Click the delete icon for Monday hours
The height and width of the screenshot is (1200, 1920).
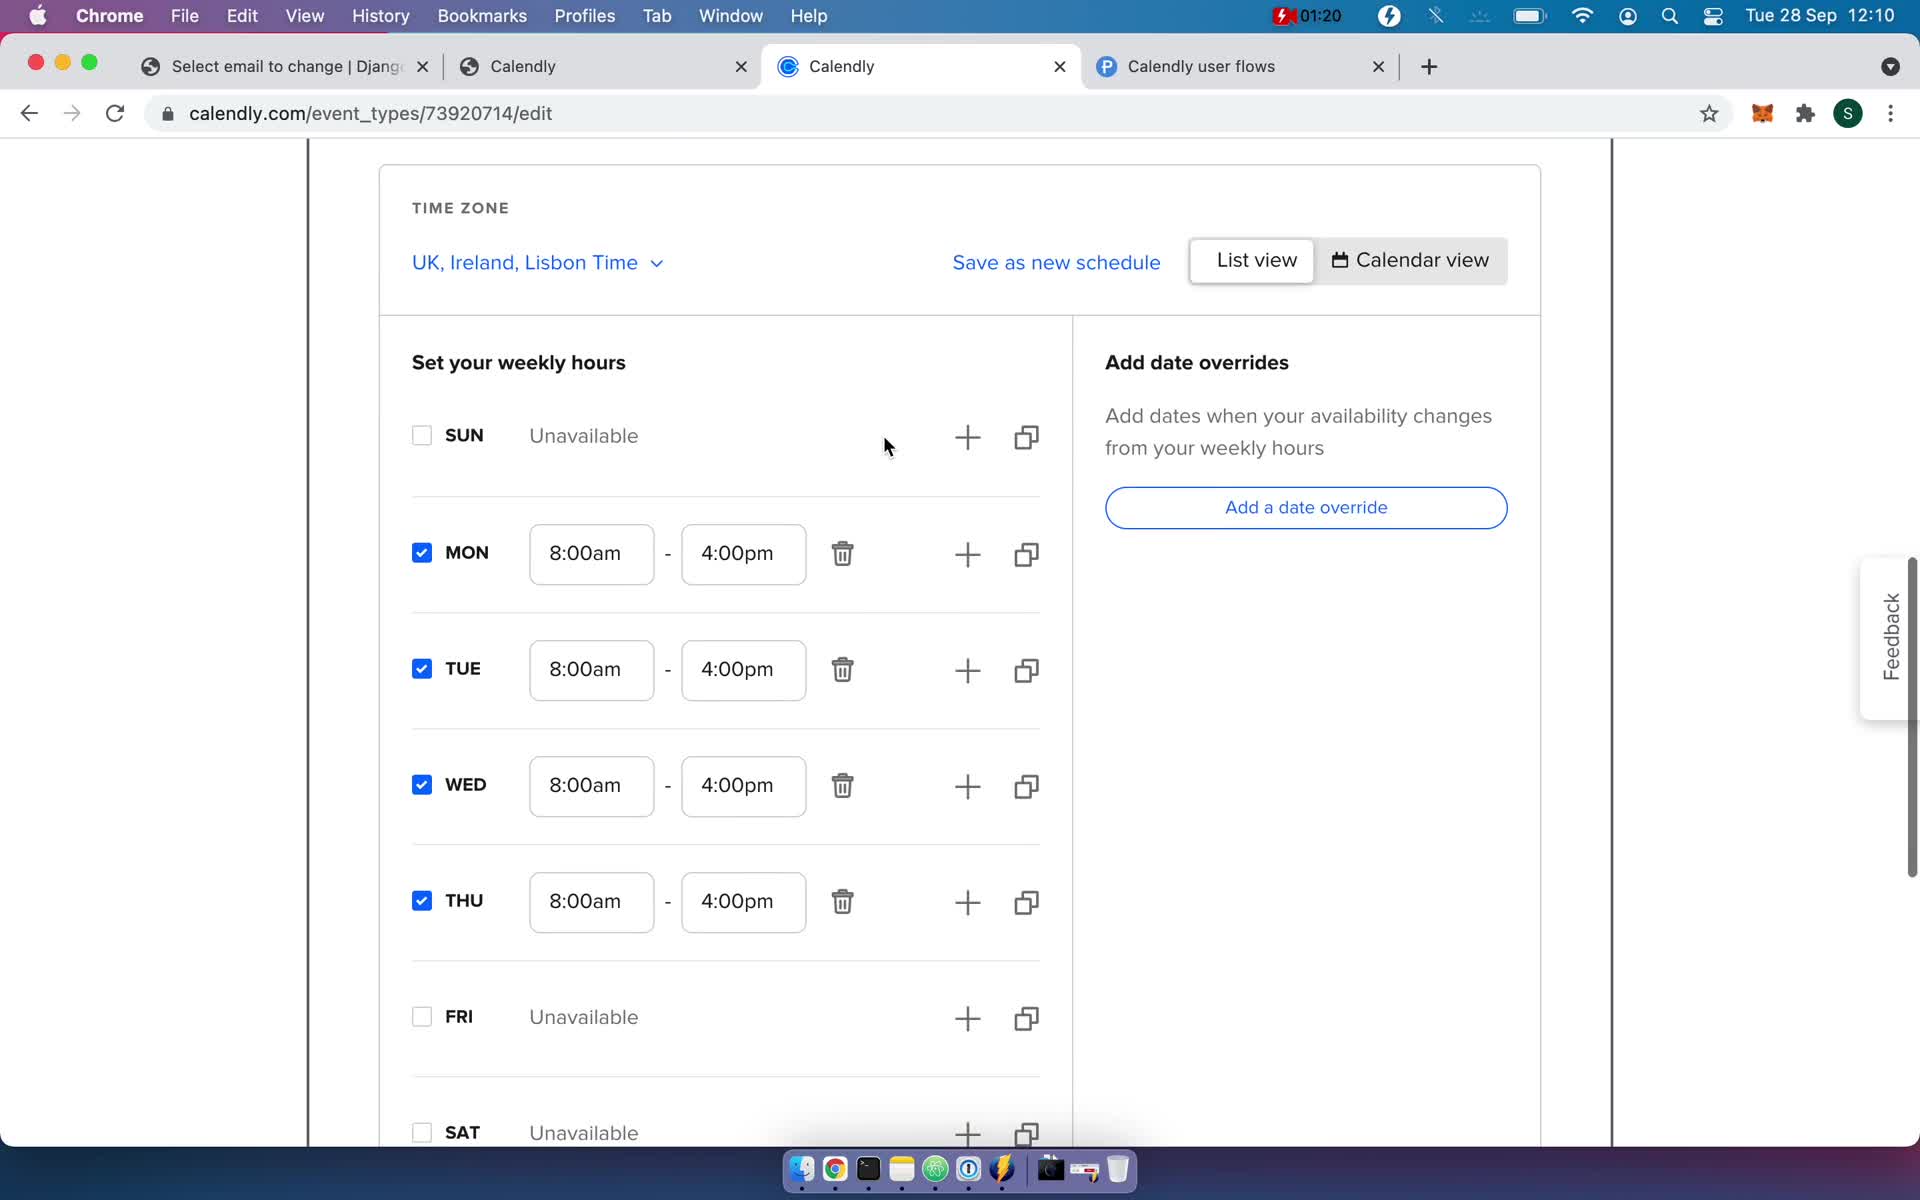[x=842, y=553]
